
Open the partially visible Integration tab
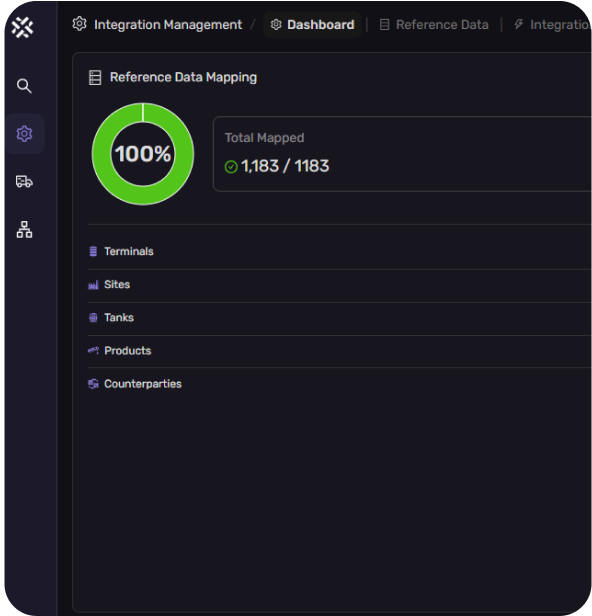(552, 25)
